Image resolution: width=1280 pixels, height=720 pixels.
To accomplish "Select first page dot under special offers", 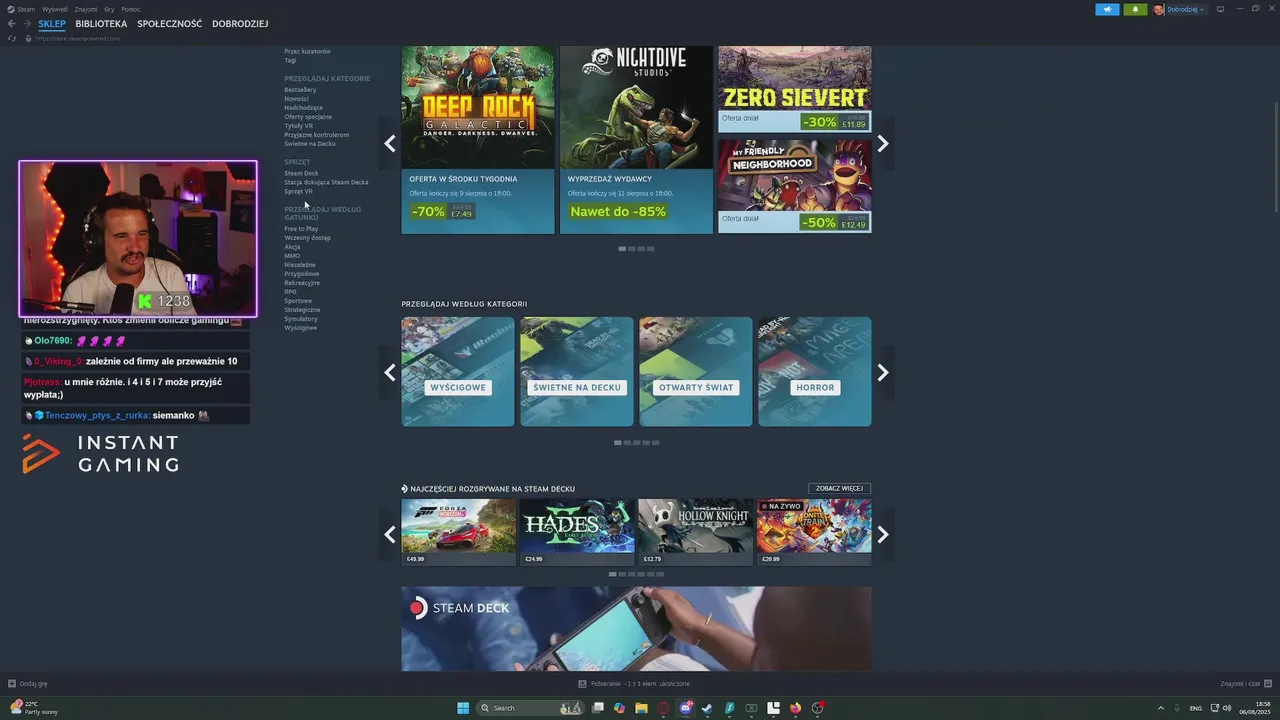I will pos(622,249).
